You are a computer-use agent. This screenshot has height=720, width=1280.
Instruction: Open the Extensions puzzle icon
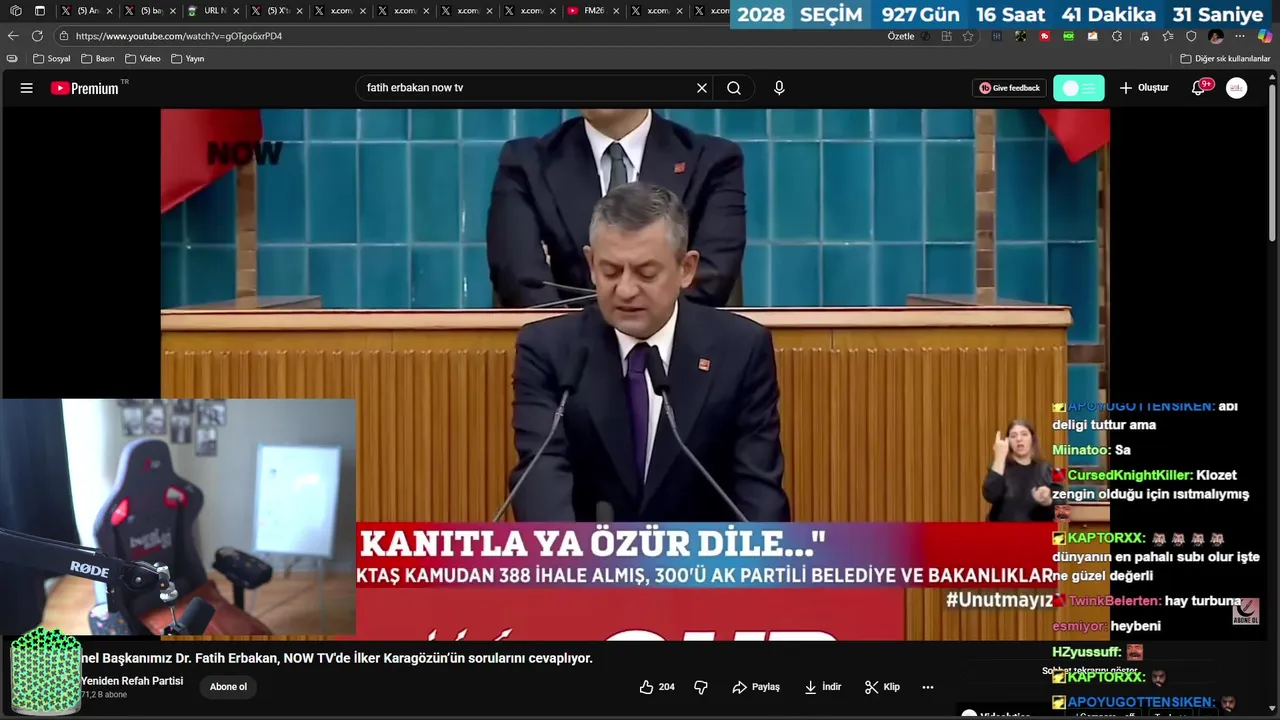pos(1117,36)
